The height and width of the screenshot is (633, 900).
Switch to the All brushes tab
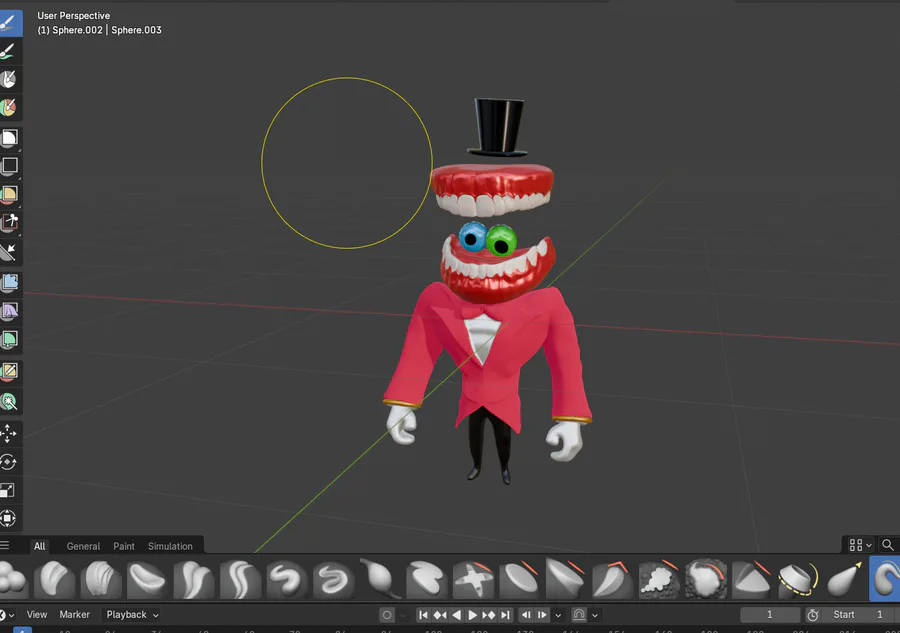(39, 546)
